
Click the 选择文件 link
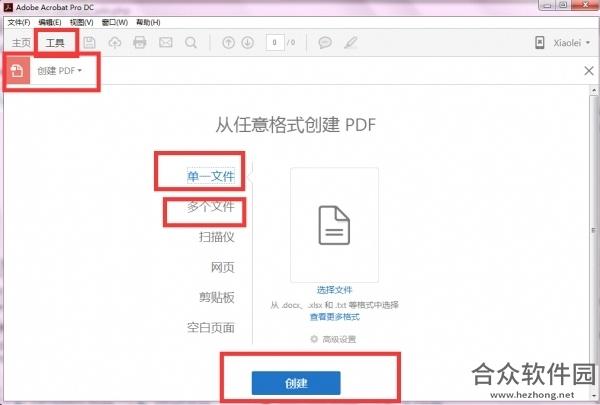click(334, 290)
